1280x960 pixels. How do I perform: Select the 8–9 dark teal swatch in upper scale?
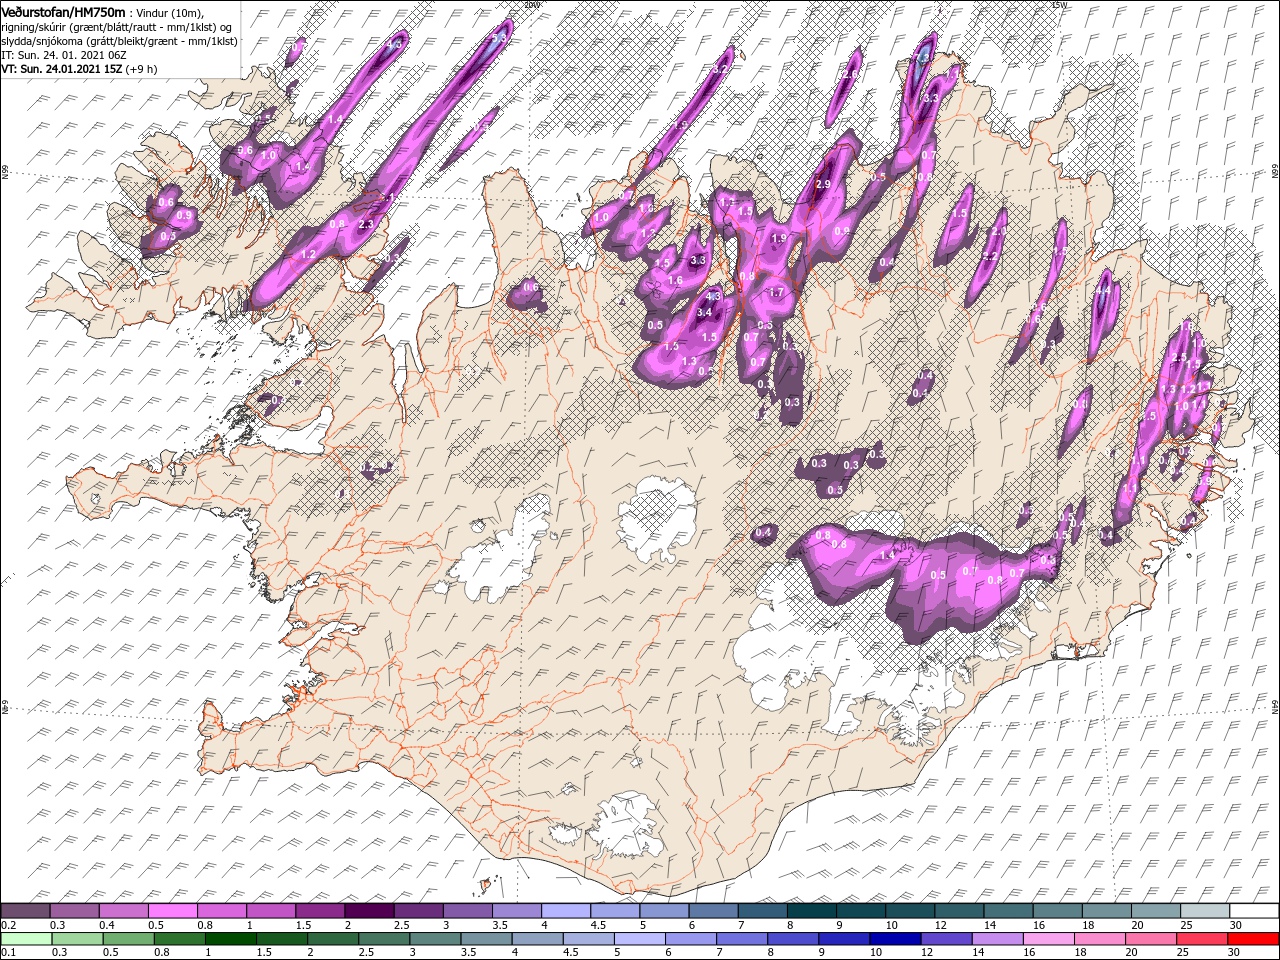pyautogui.click(x=812, y=911)
